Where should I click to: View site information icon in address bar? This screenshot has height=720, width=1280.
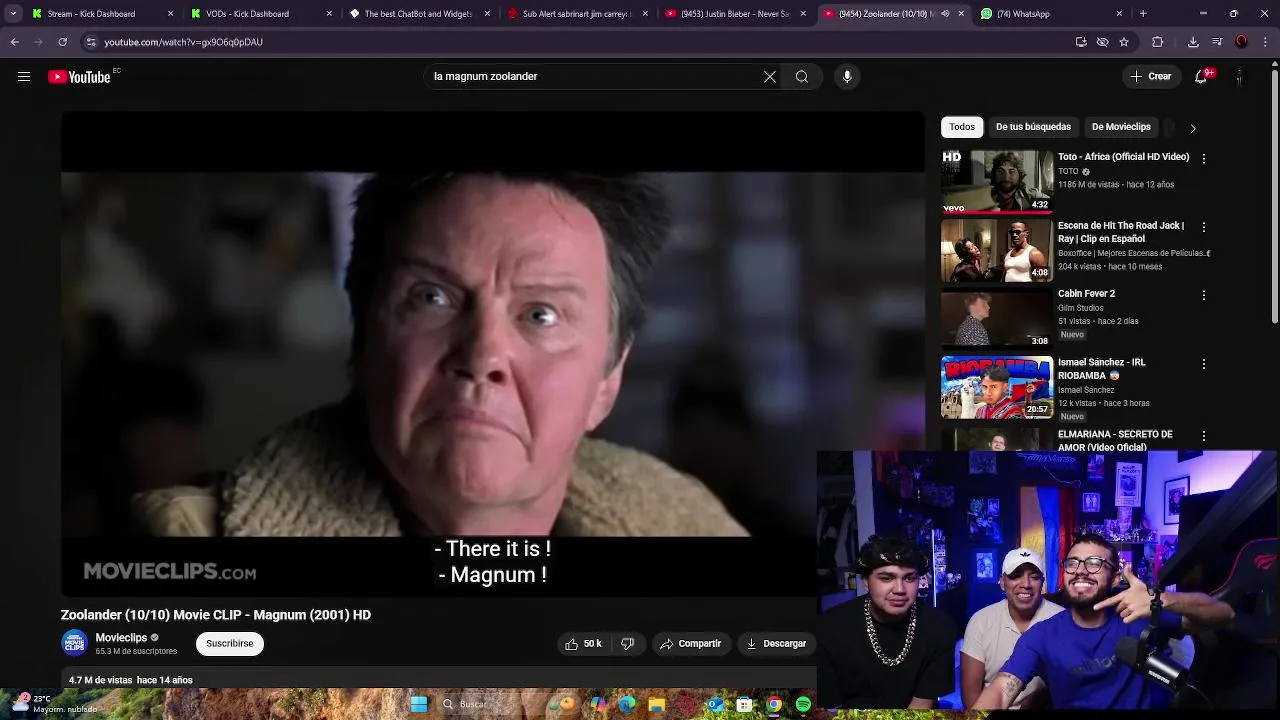click(x=91, y=42)
